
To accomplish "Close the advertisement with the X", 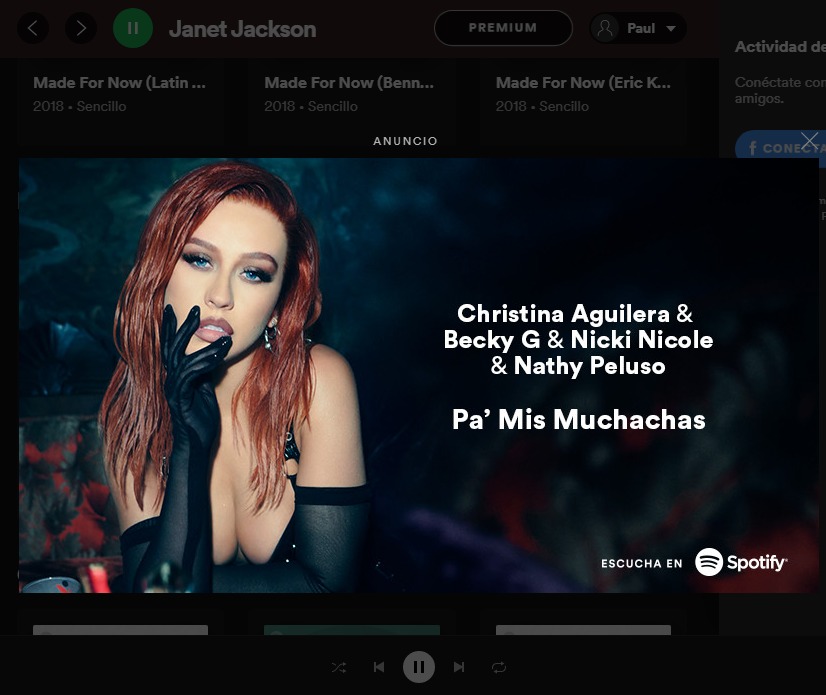I will 809,141.
